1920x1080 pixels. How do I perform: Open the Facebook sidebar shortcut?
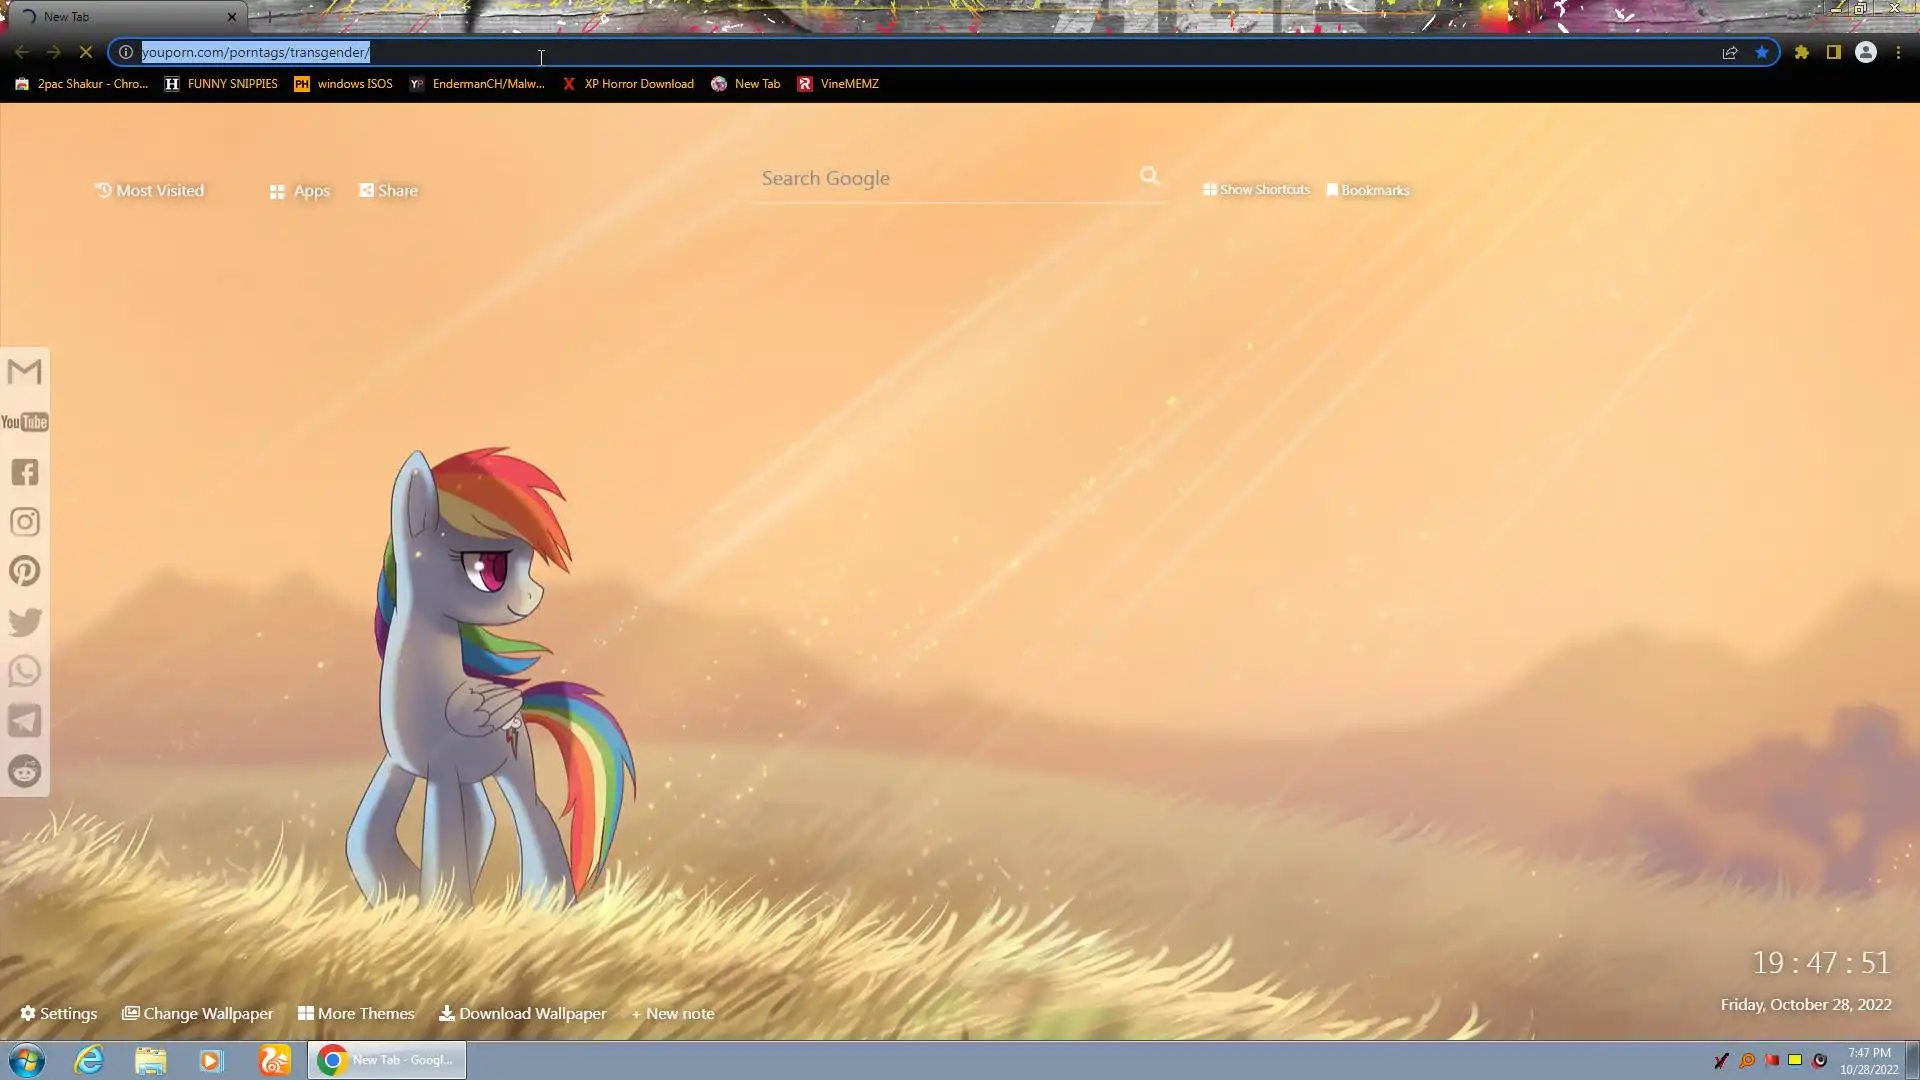pos(25,472)
